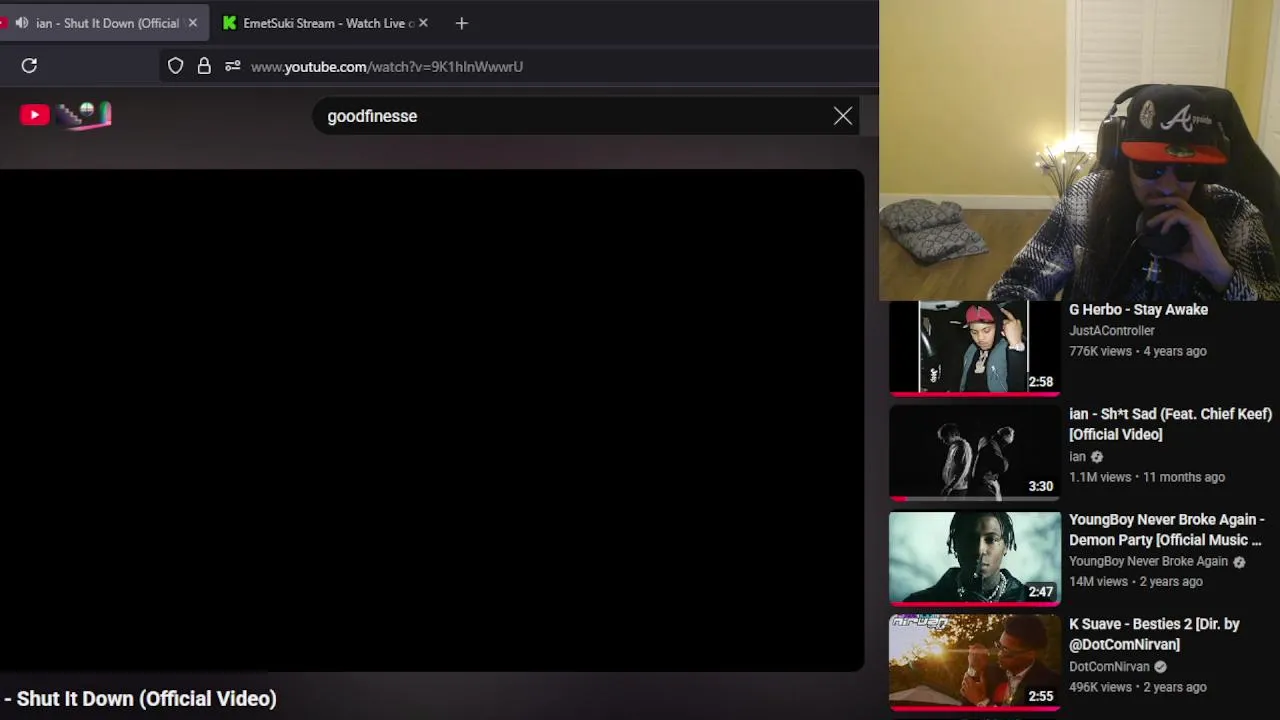Click the 496K views - 2 years ago text
The width and height of the screenshot is (1280, 720).
[1138, 688]
